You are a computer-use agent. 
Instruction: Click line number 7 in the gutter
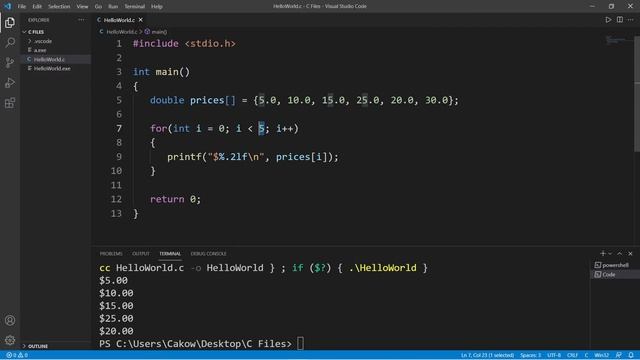(x=119, y=129)
